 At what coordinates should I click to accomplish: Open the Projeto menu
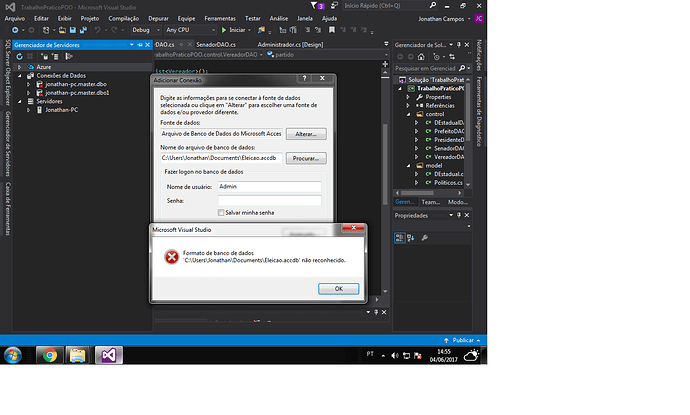(x=90, y=18)
